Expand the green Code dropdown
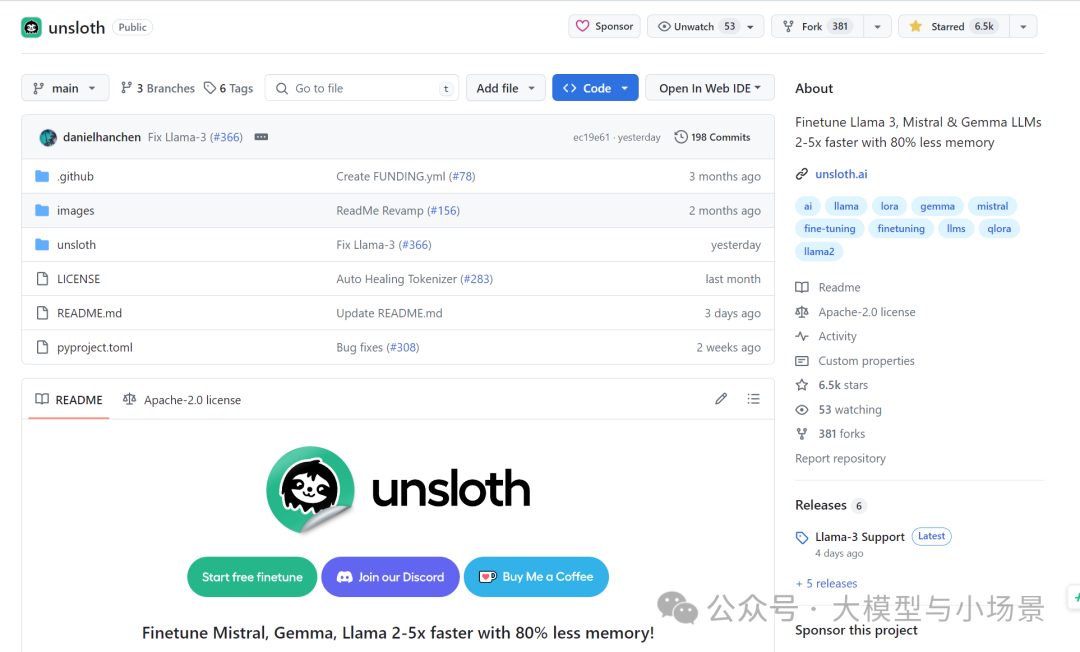1080x652 pixels. click(x=595, y=88)
